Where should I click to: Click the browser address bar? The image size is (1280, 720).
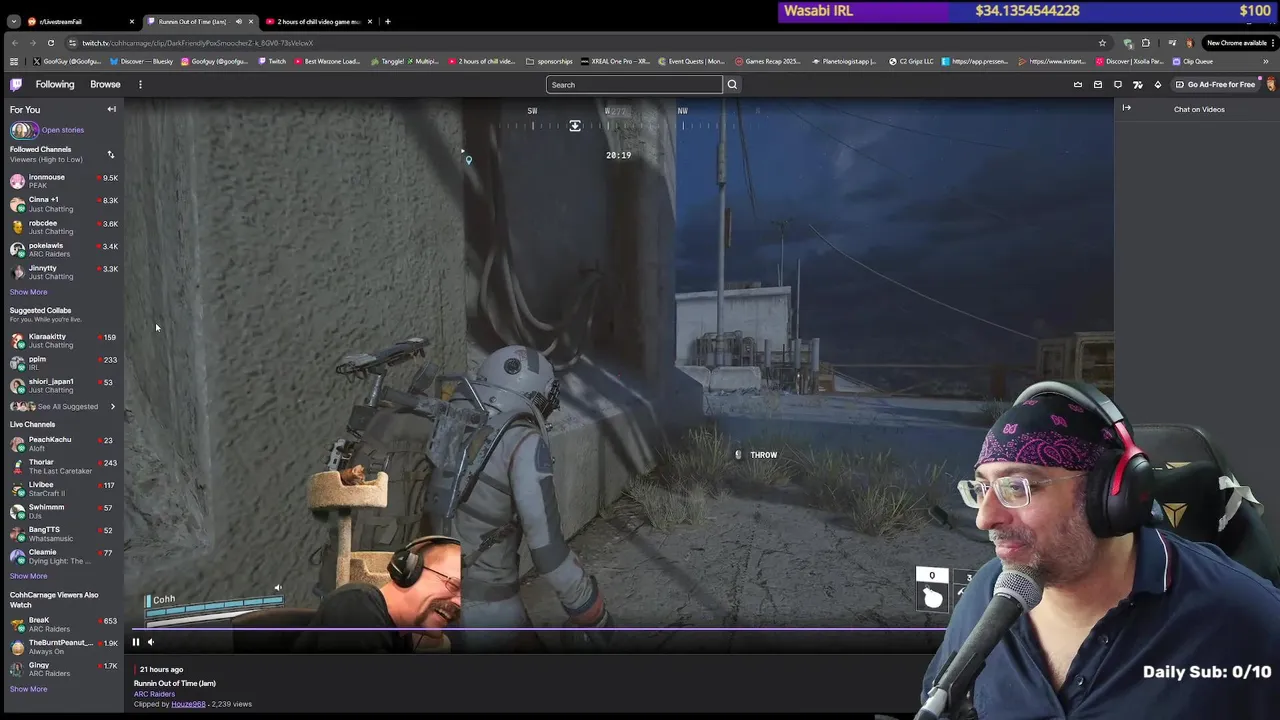tap(580, 43)
